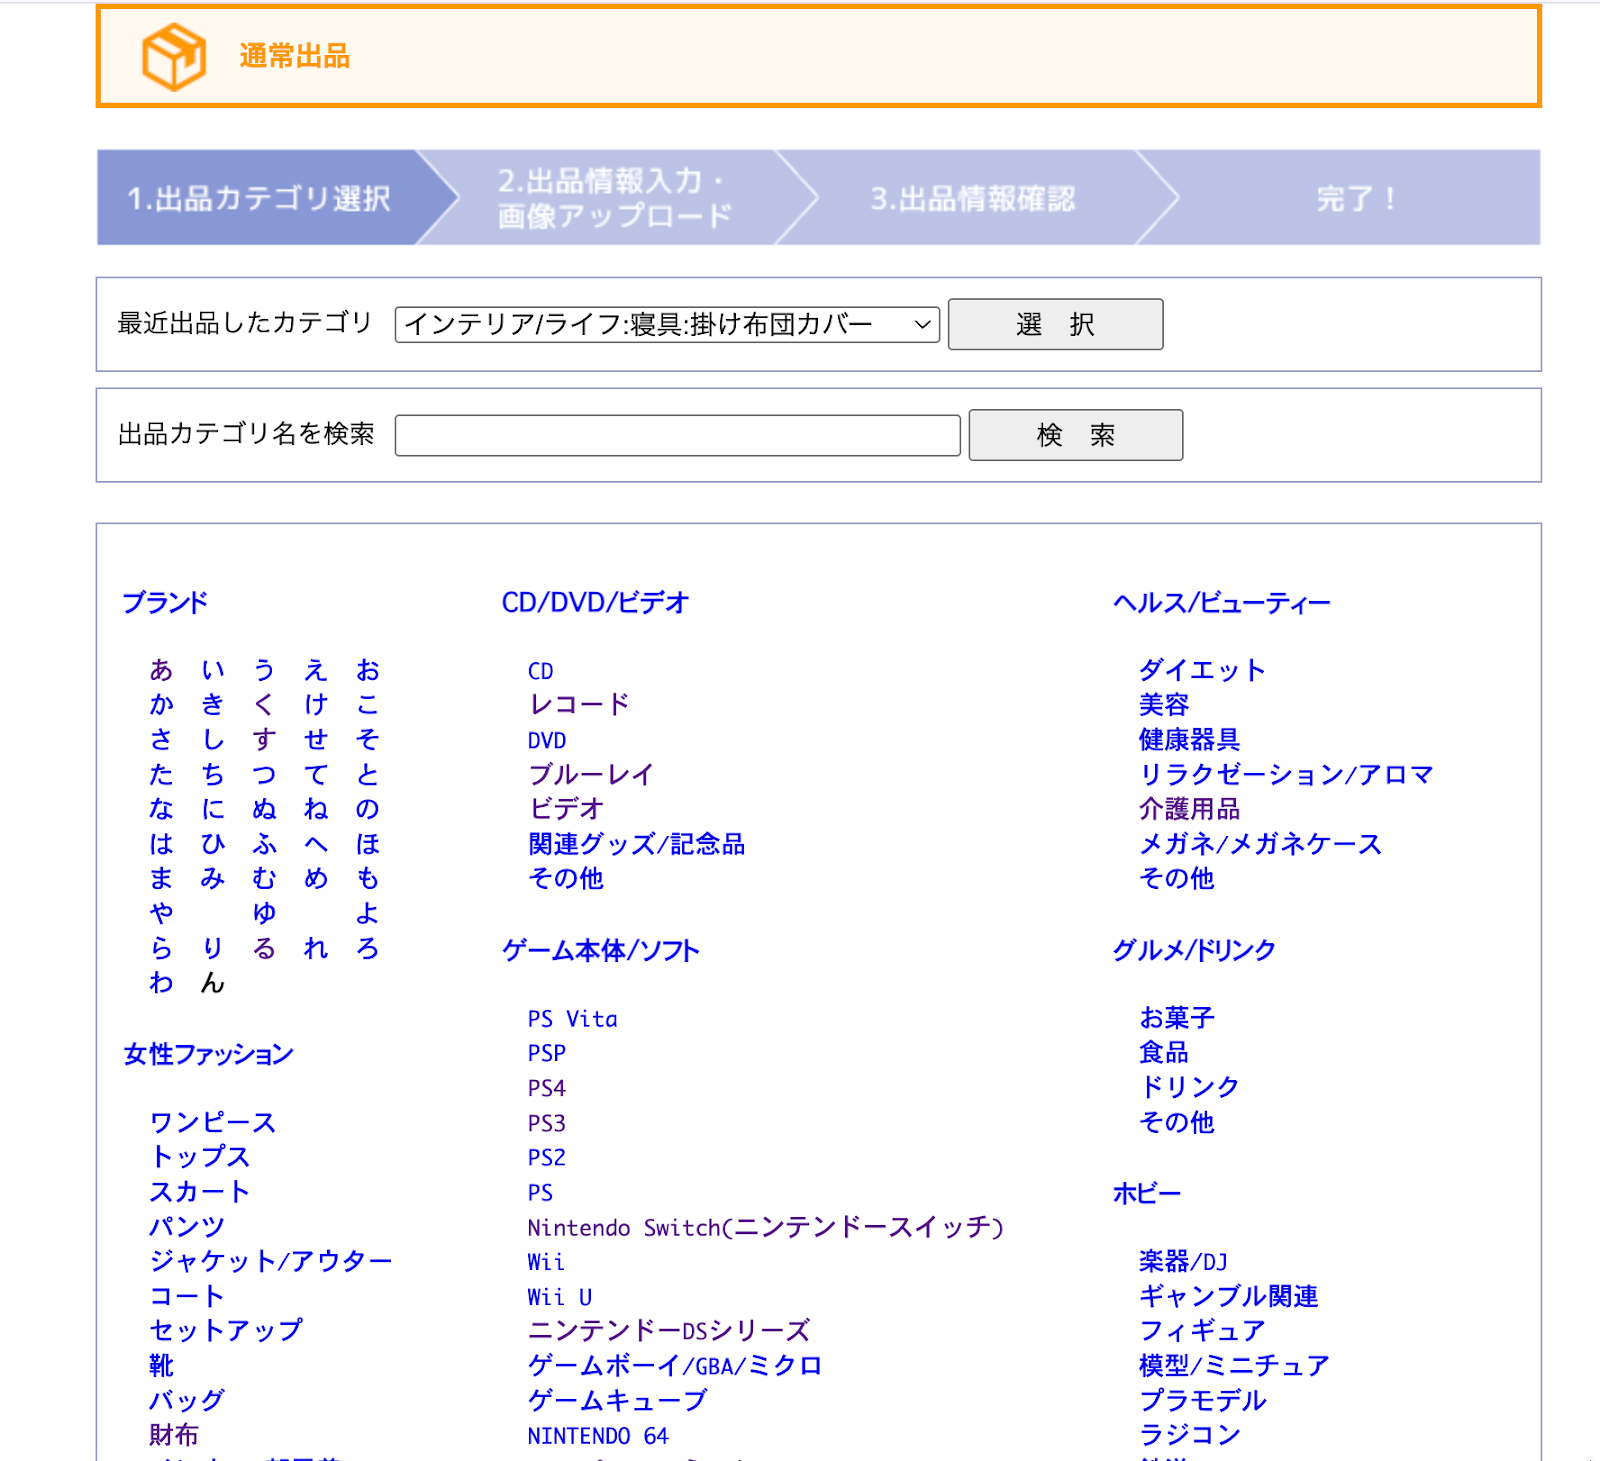Click the category name search field

pos(677,435)
